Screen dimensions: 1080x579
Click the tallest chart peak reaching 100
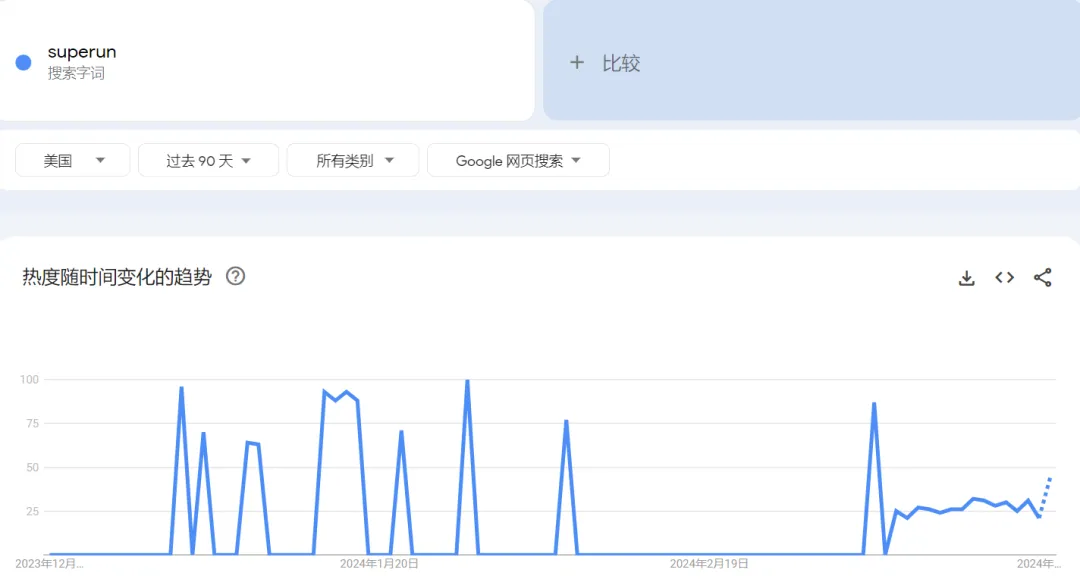[467, 382]
